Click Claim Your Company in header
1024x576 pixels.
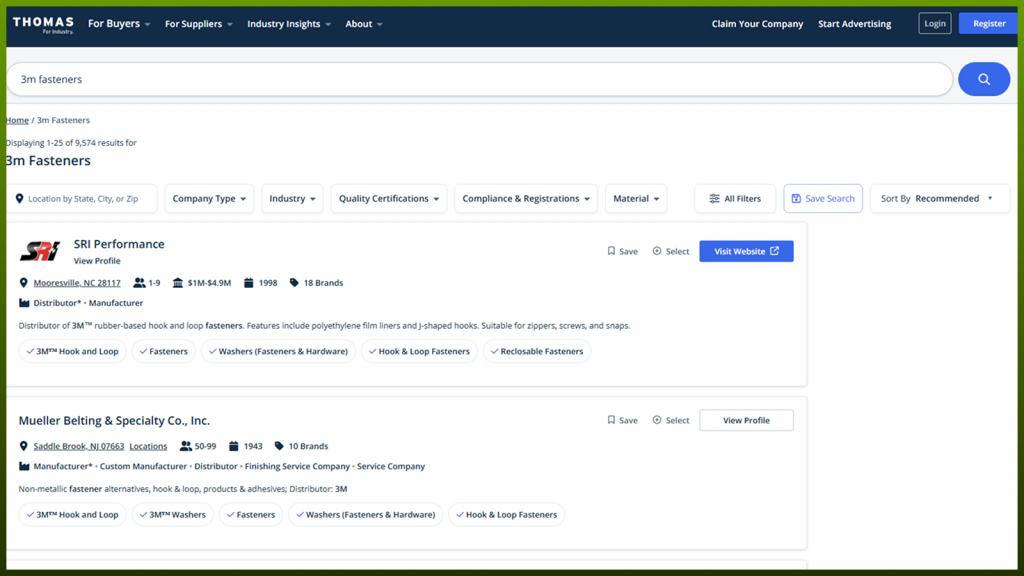click(x=757, y=24)
